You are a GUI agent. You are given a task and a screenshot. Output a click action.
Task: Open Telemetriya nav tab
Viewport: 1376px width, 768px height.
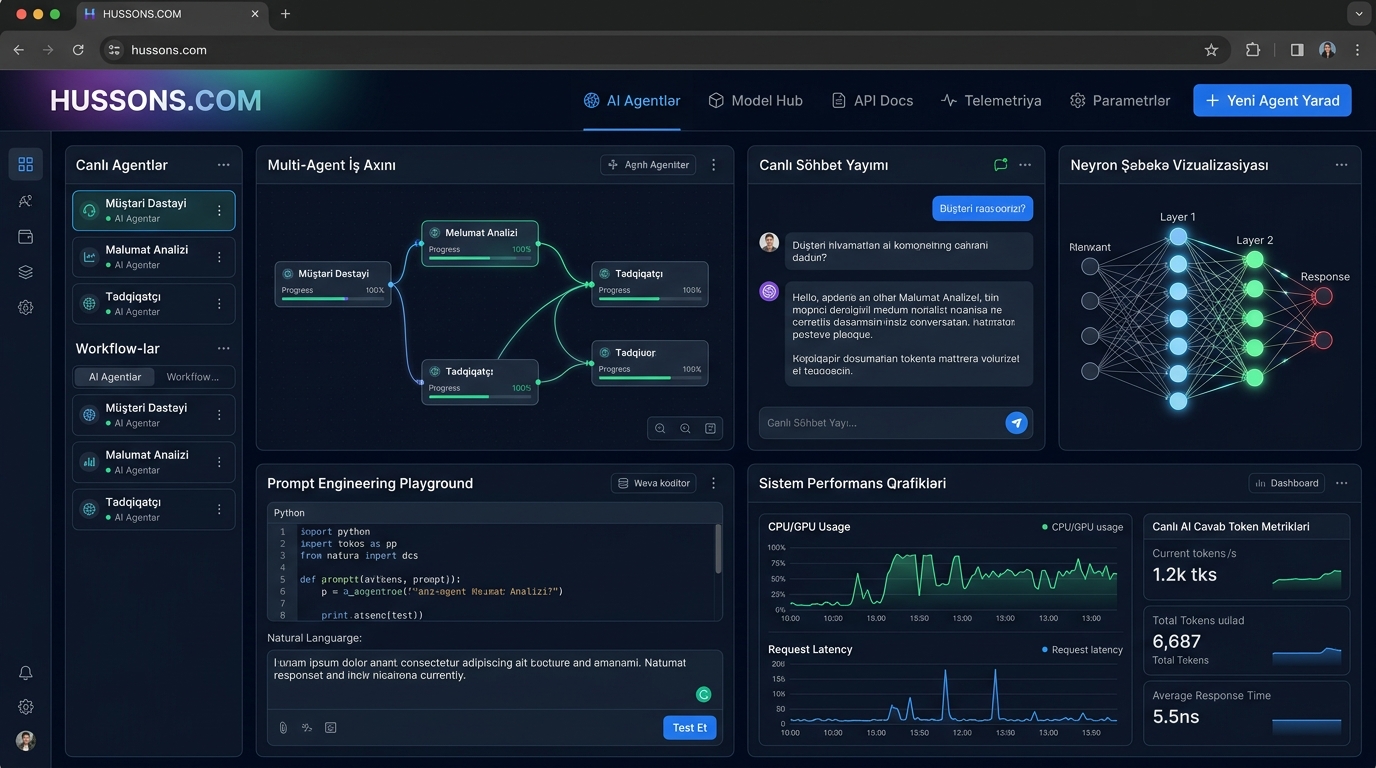pyautogui.click(x=991, y=101)
